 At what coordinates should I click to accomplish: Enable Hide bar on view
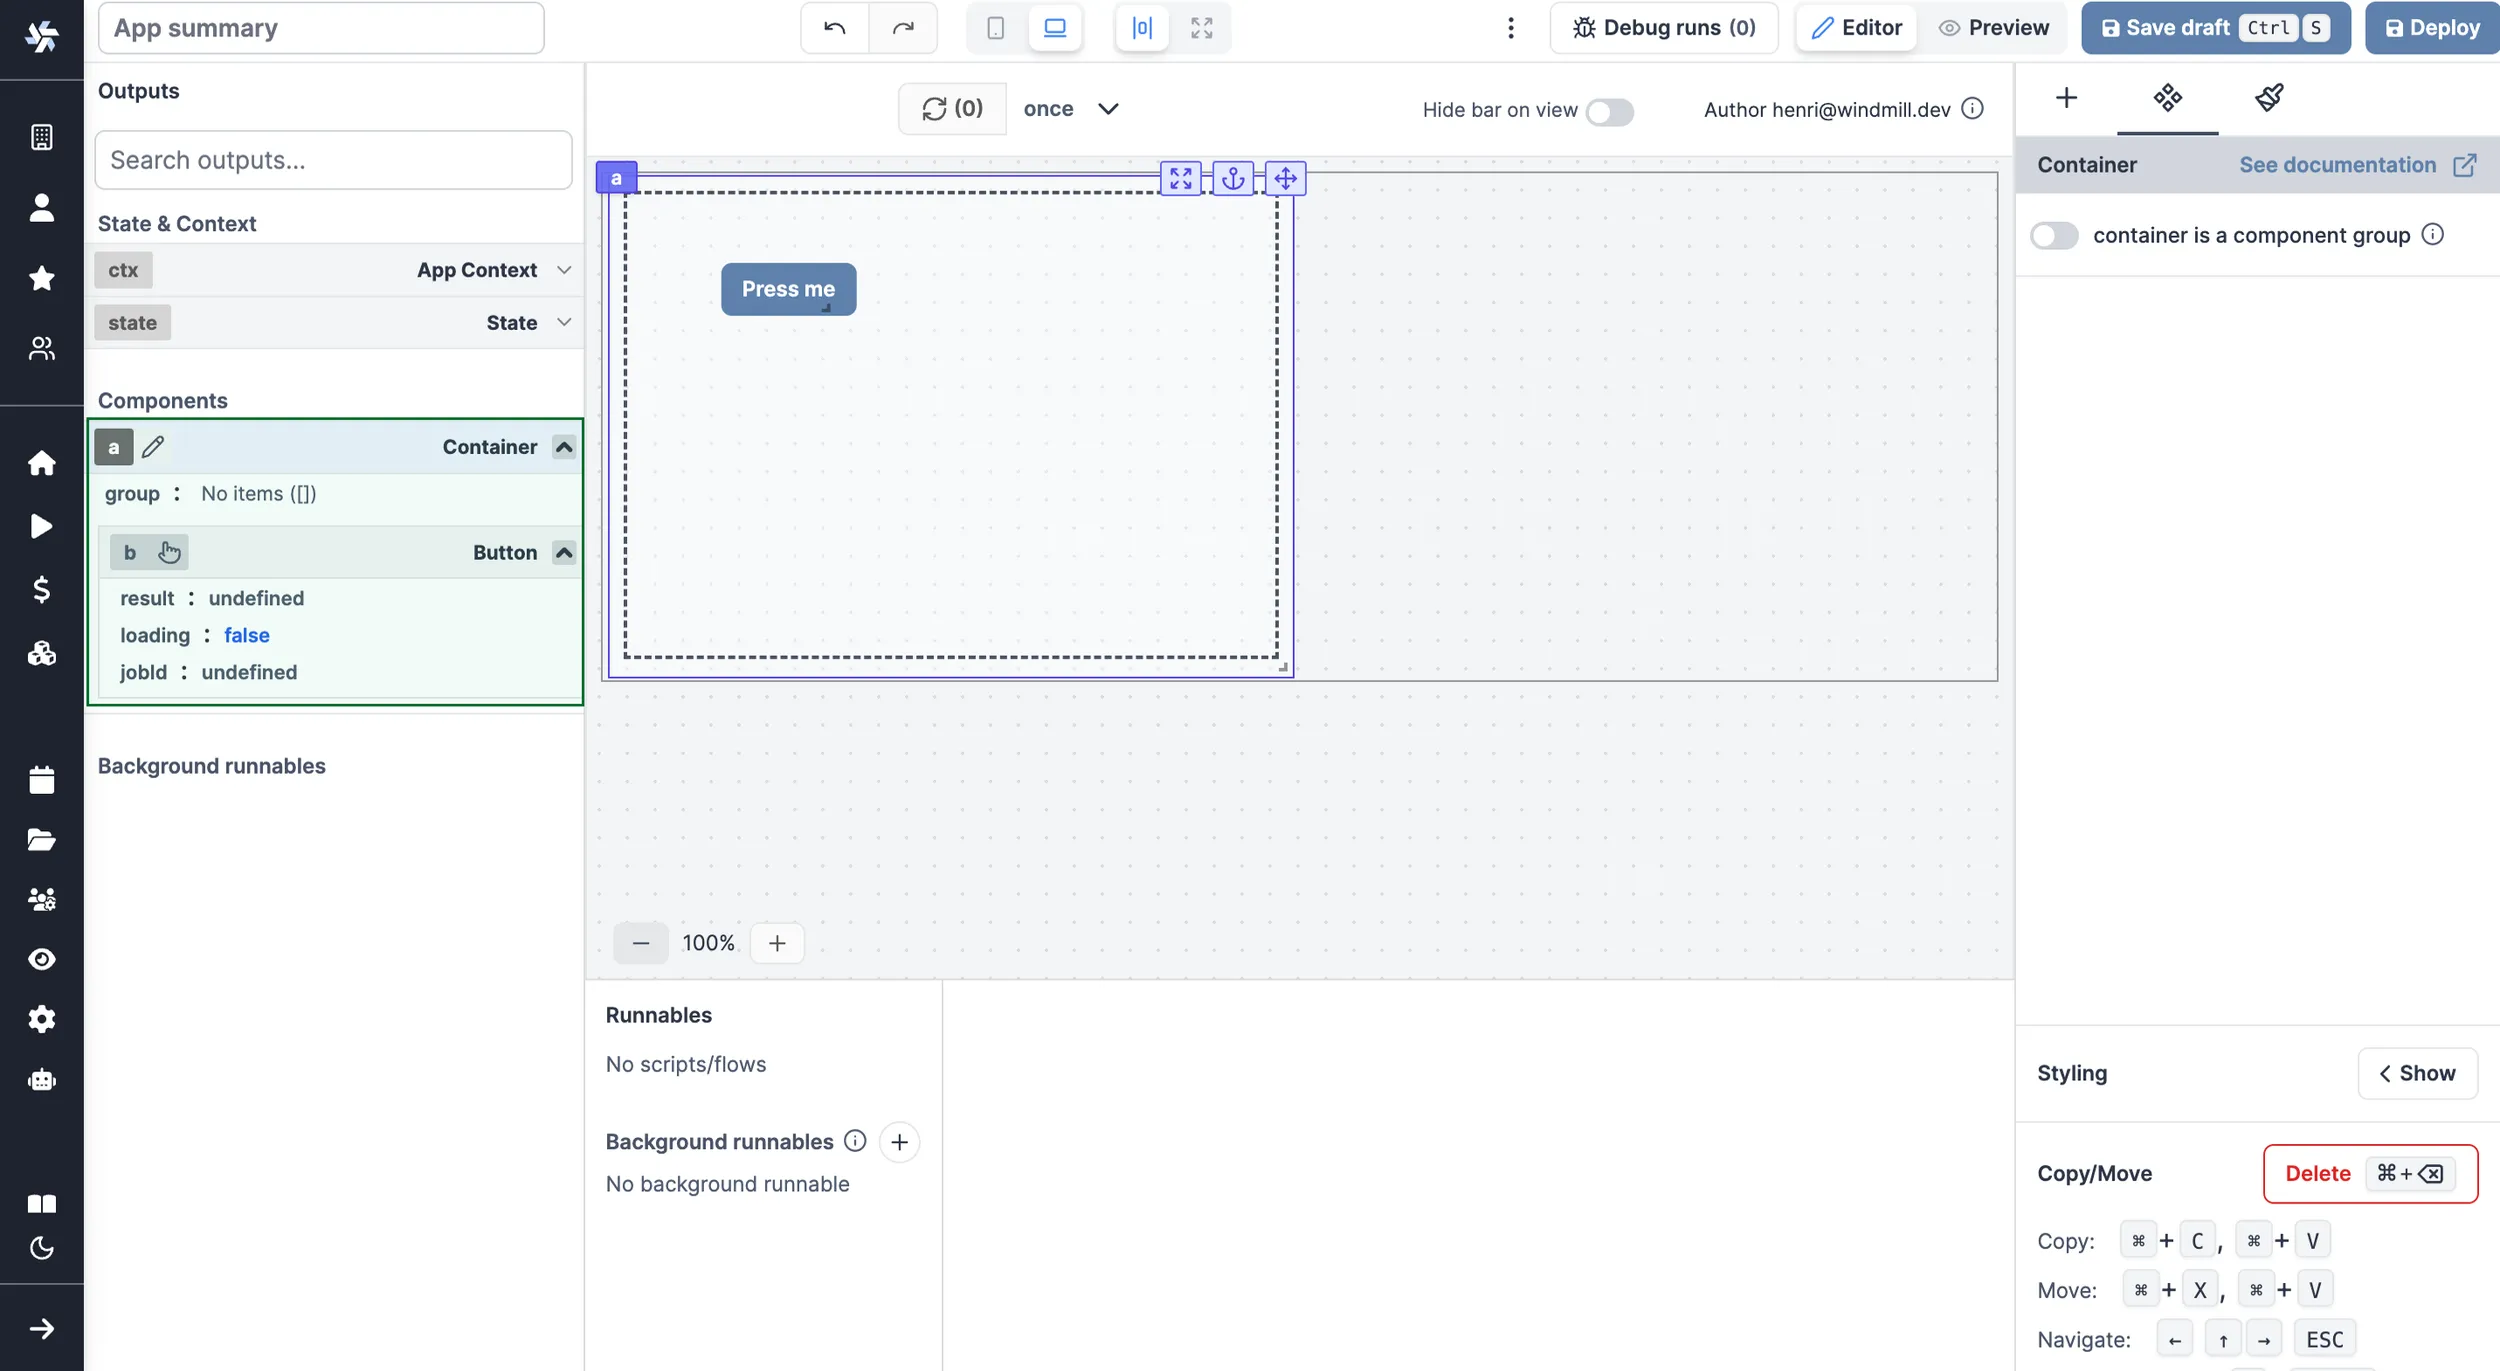[x=1609, y=112]
